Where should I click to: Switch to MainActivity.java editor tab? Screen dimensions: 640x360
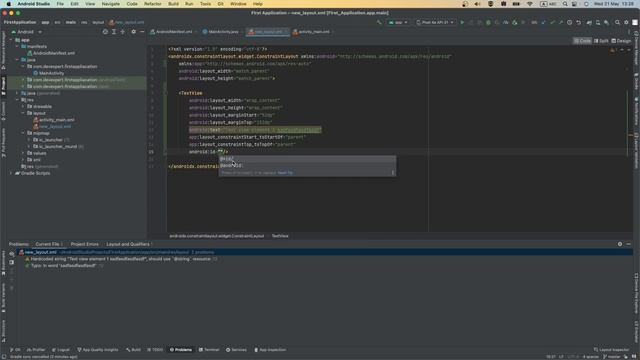coord(222,31)
